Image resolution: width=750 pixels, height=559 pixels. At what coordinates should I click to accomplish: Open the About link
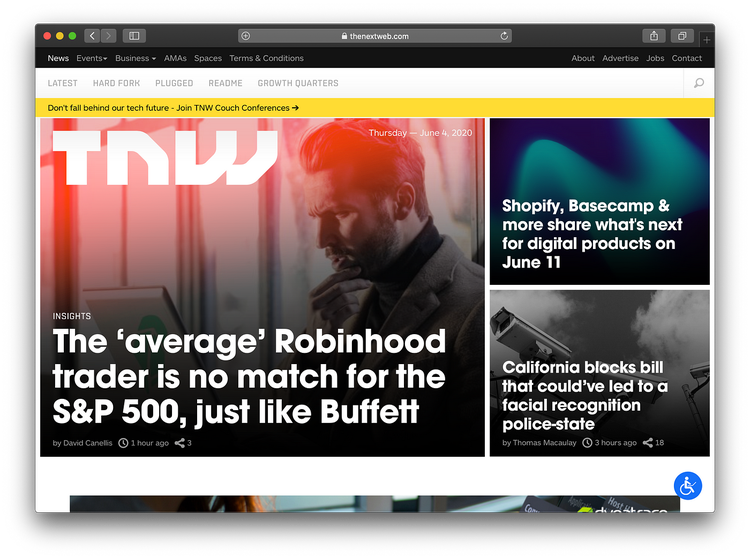pyautogui.click(x=583, y=58)
